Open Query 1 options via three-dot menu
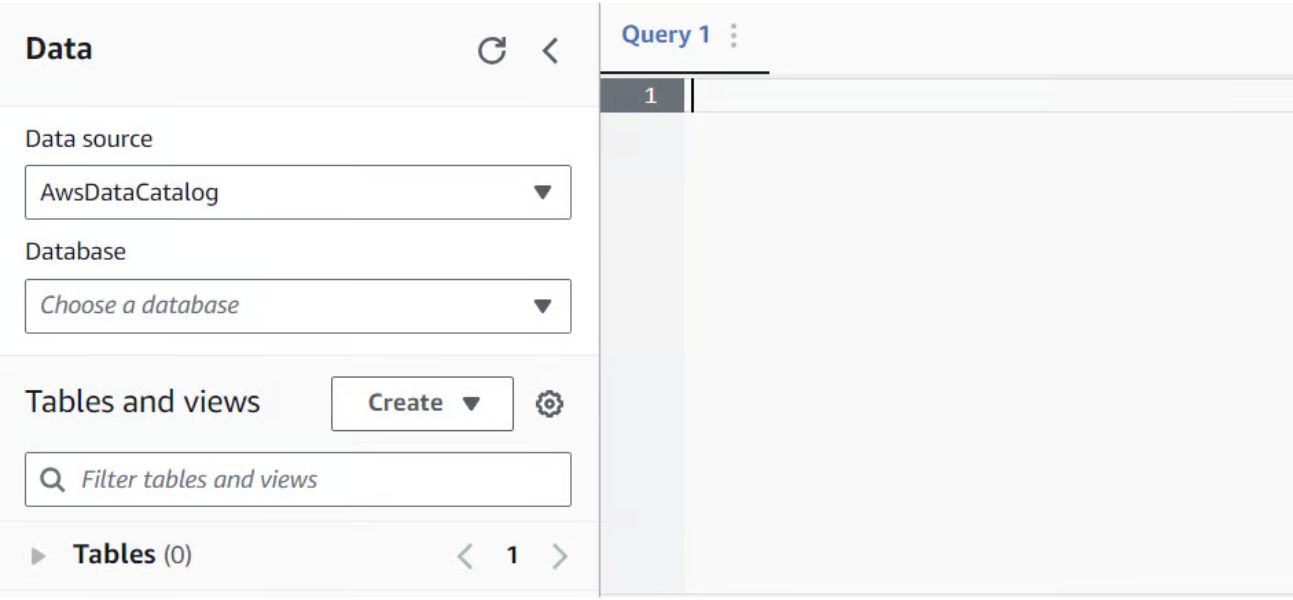1293x600 pixels. tap(734, 33)
